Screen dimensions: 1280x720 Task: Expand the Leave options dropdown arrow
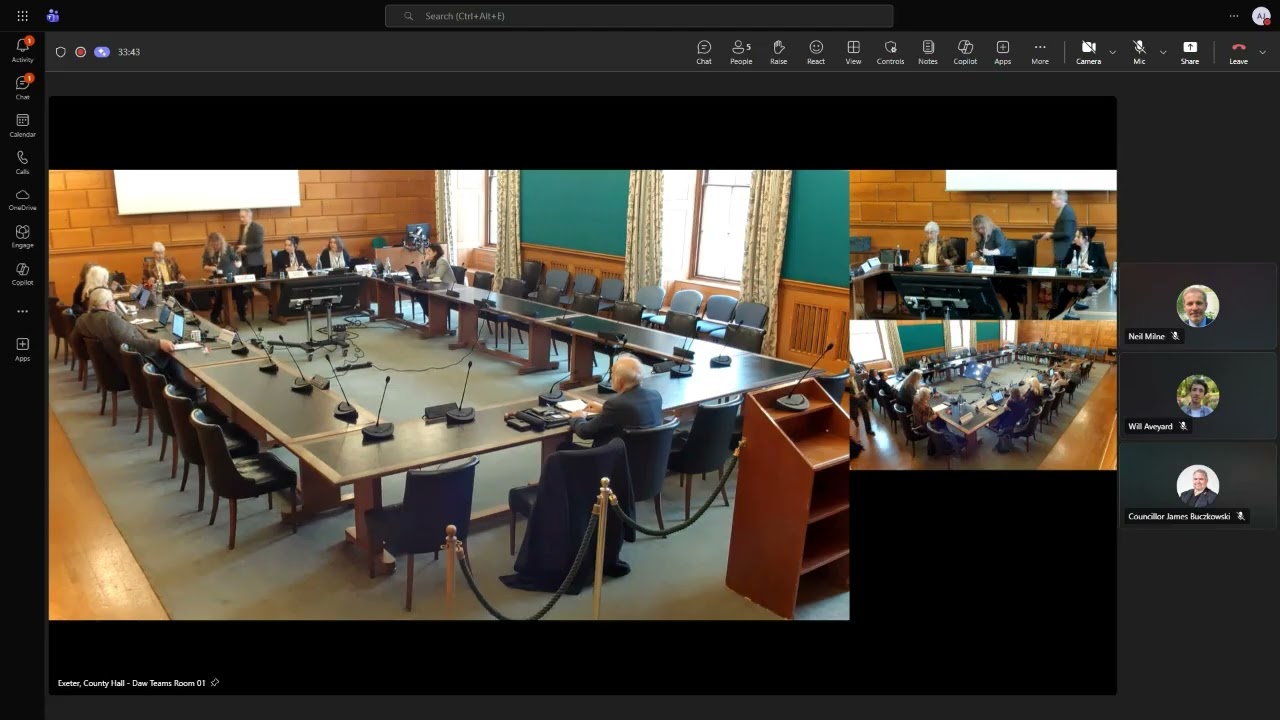(1262, 52)
